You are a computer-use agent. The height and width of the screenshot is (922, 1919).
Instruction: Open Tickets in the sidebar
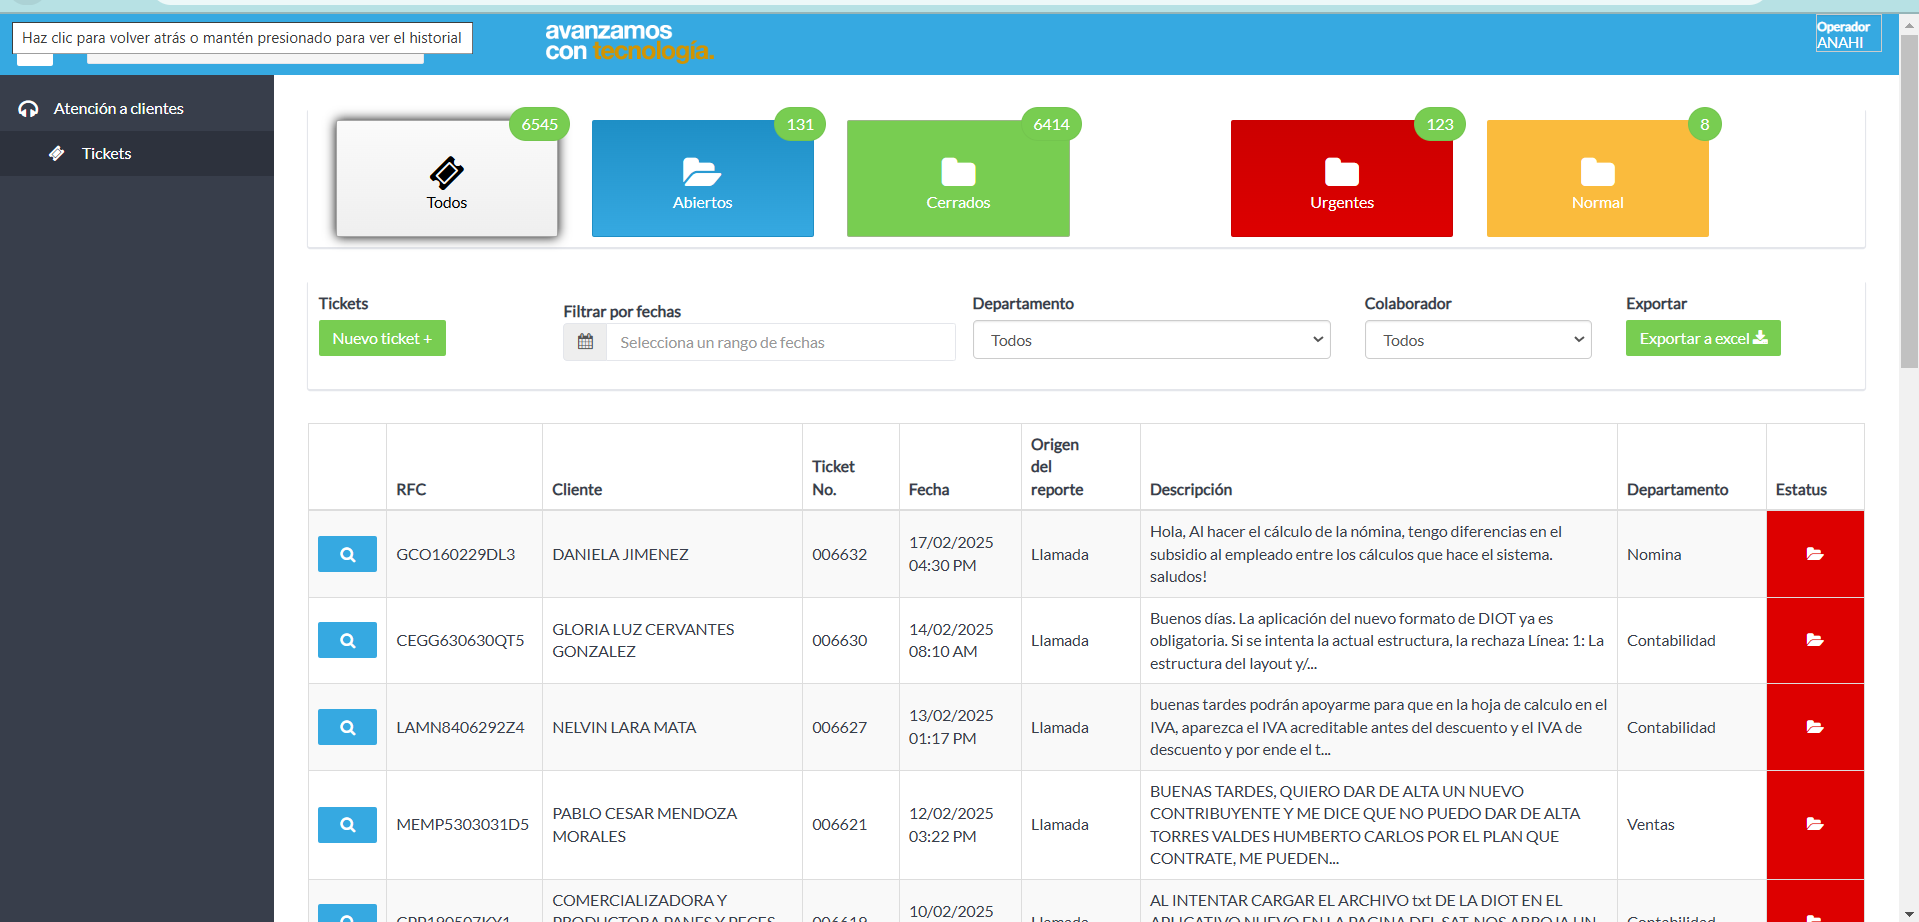pos(106,154)
